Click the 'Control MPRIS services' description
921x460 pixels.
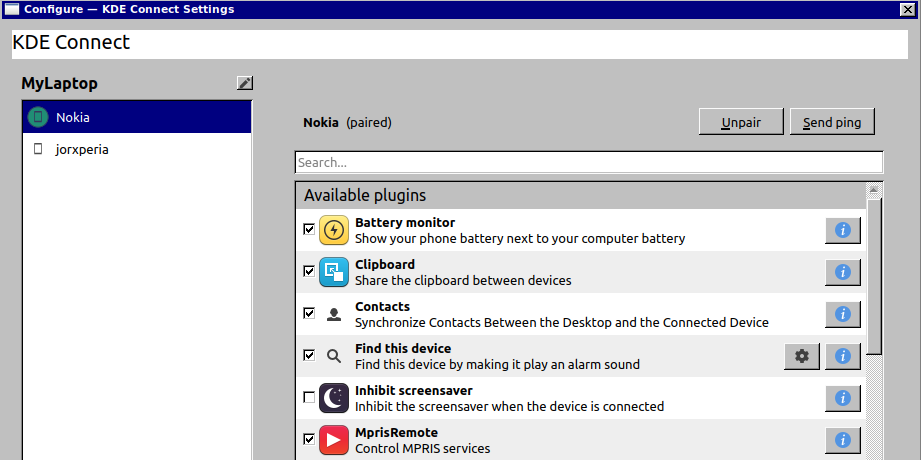[422, 449]
